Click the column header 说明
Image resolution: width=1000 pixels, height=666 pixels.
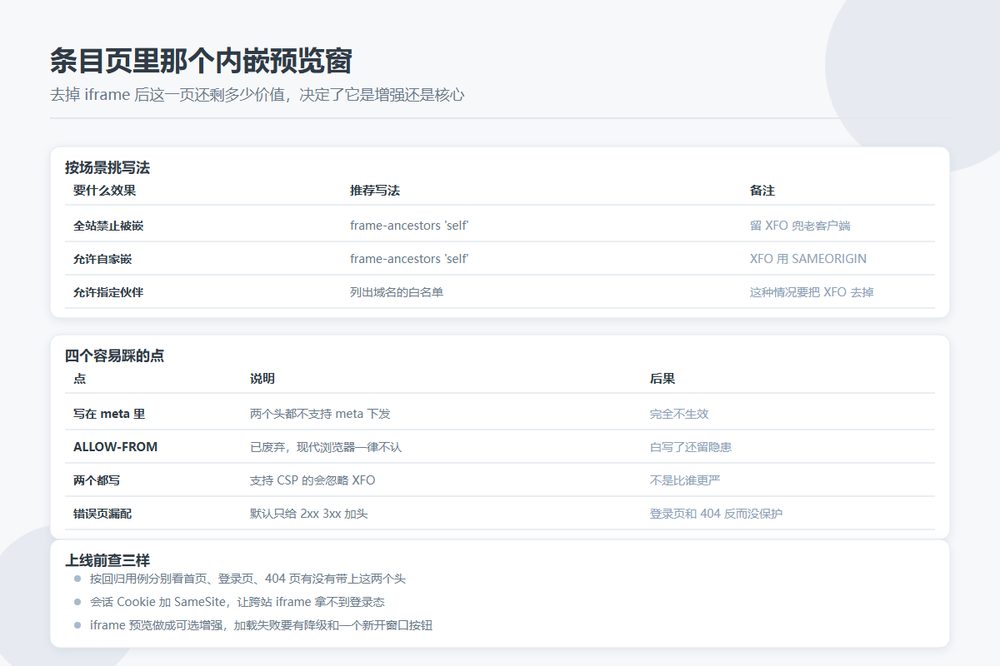(262, 378)
